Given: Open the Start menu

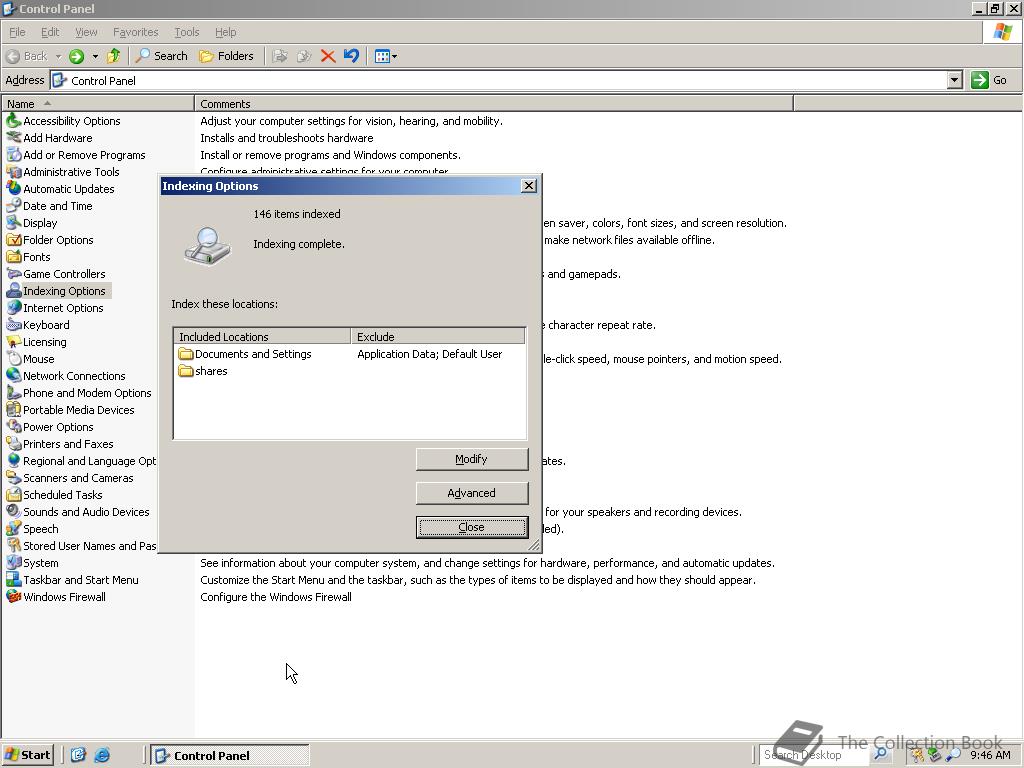Looking at the screenshot, I should (x=27, y=755).
